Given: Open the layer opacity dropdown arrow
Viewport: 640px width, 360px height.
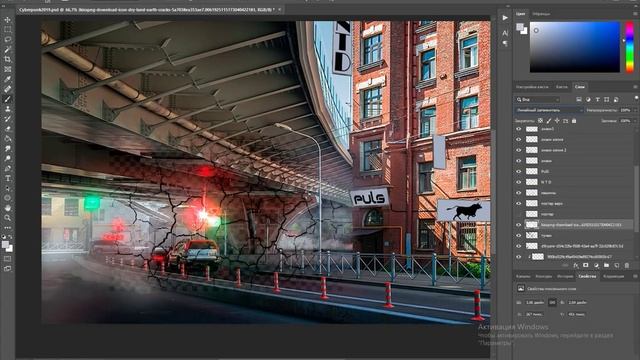Looking at the screenshot, I should (x=635, y=110).
